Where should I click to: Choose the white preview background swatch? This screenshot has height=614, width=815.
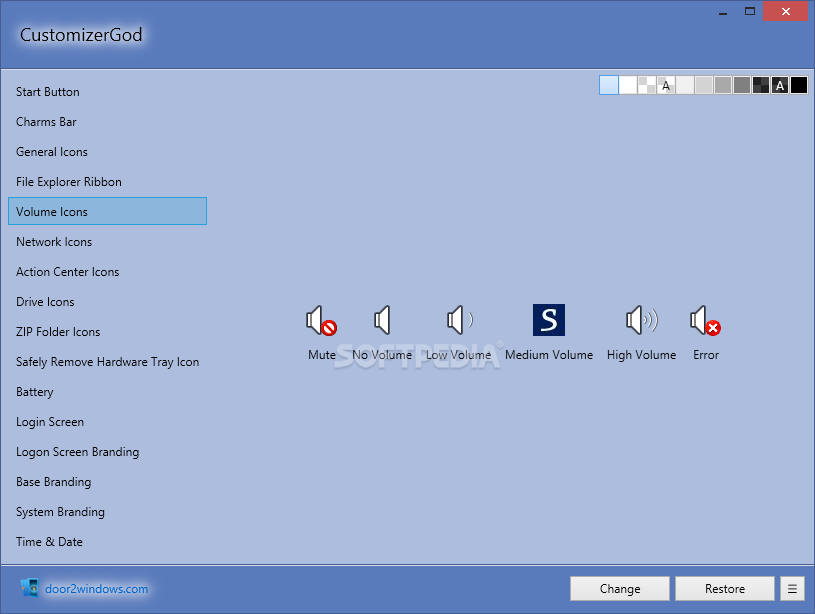click(628, 85)
